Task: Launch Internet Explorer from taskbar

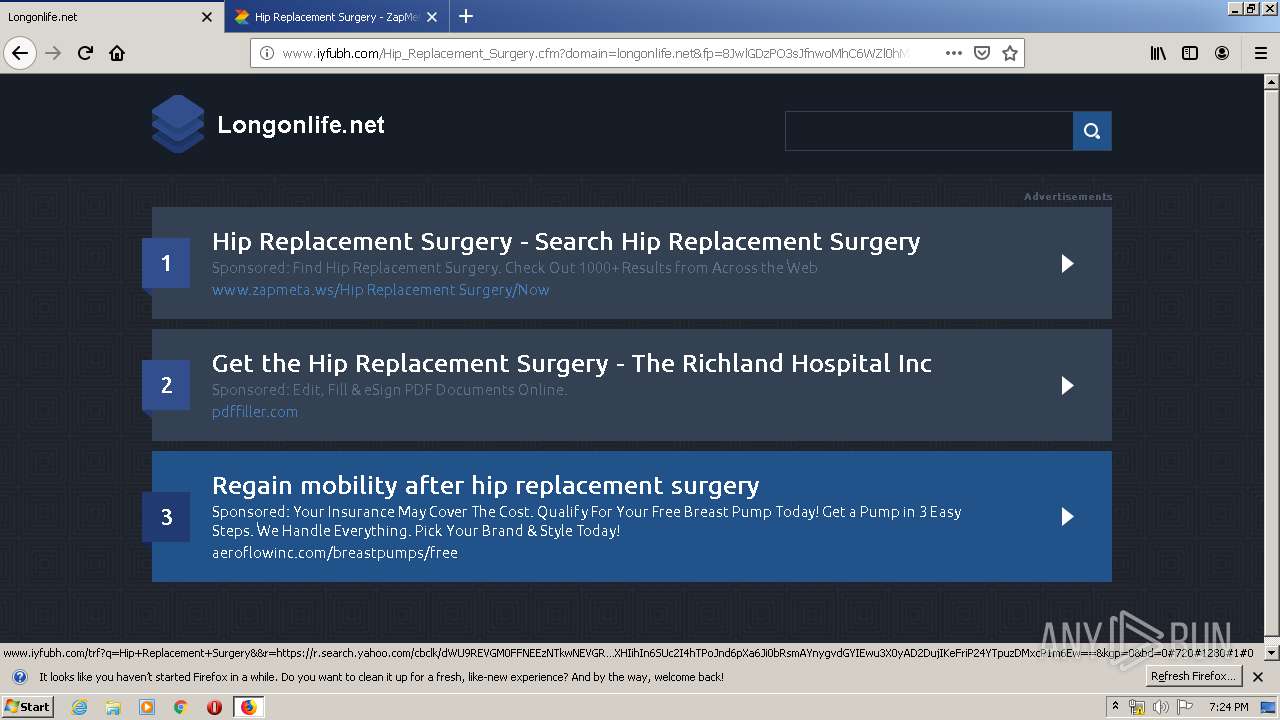Action: tap(79, 707)
